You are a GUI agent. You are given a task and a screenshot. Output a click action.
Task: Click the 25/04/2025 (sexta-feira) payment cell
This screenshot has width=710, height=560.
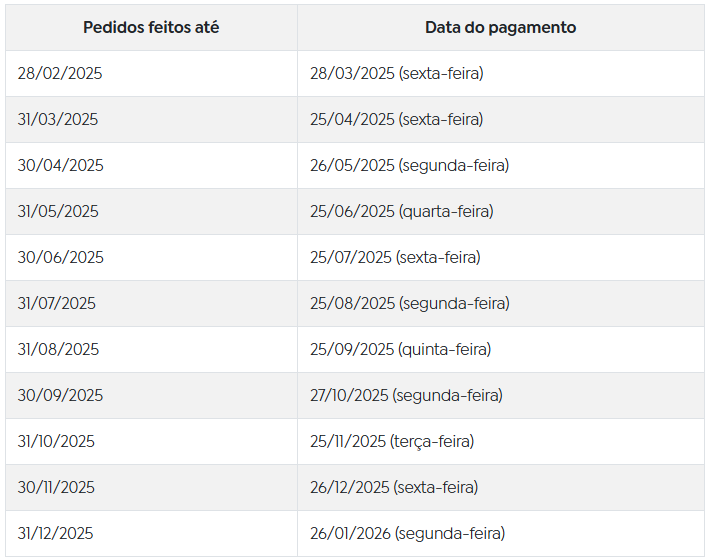[x=501, y=120]
